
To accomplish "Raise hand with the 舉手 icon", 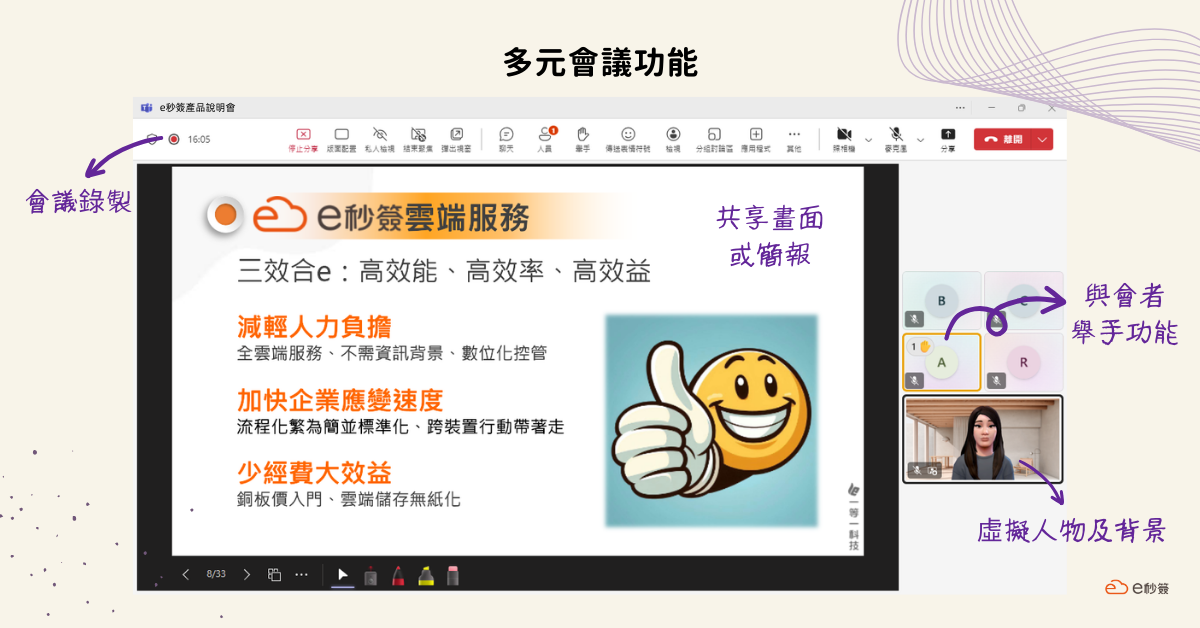I will [x=583, y=134].
